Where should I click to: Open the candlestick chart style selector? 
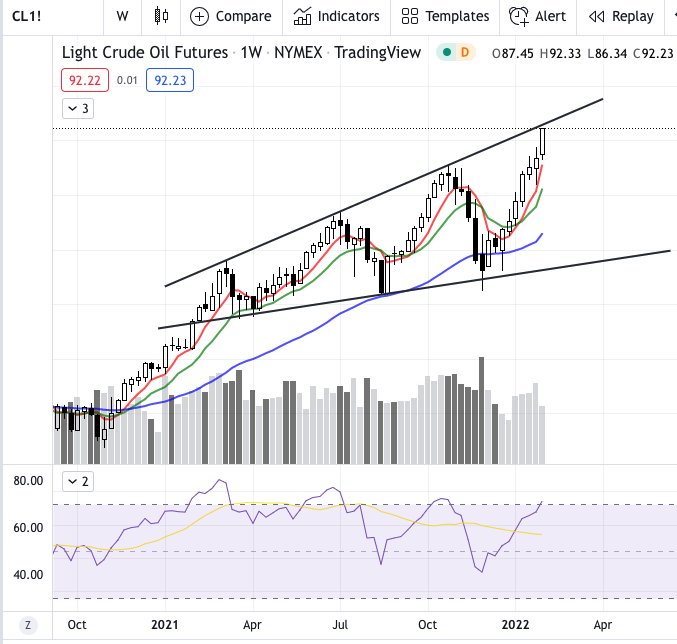tap(163, 16)
